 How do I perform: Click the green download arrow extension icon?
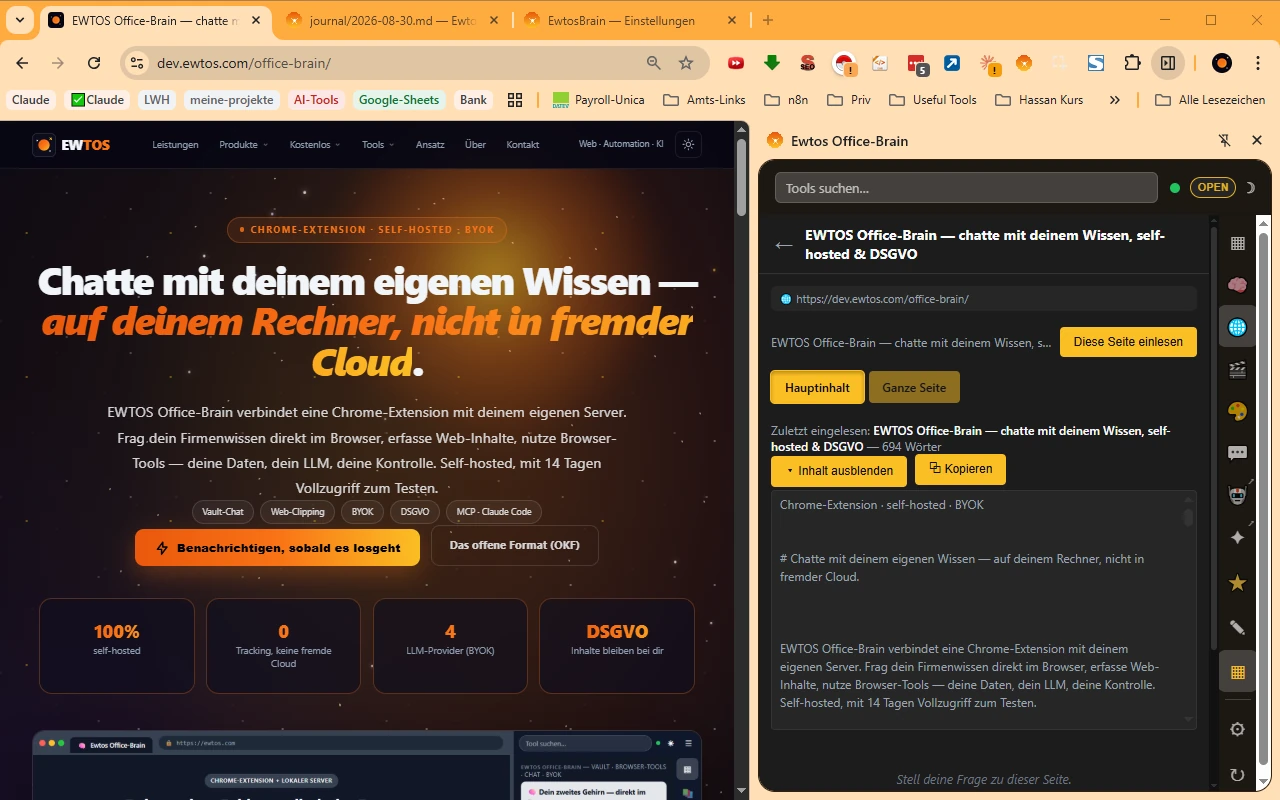coord(771,63)
